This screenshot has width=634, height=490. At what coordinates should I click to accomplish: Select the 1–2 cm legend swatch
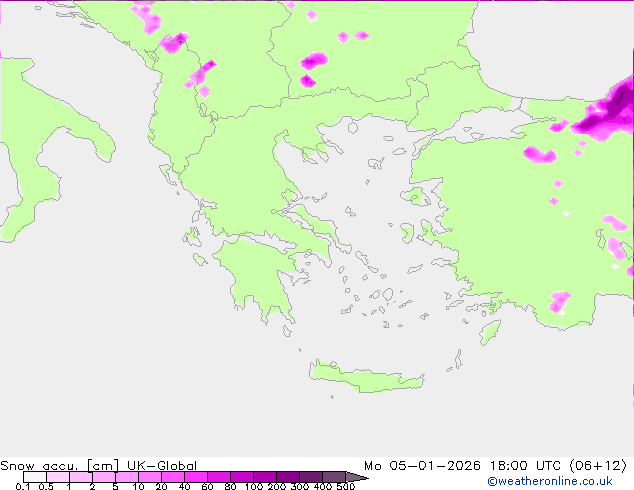tap(81, 477)
